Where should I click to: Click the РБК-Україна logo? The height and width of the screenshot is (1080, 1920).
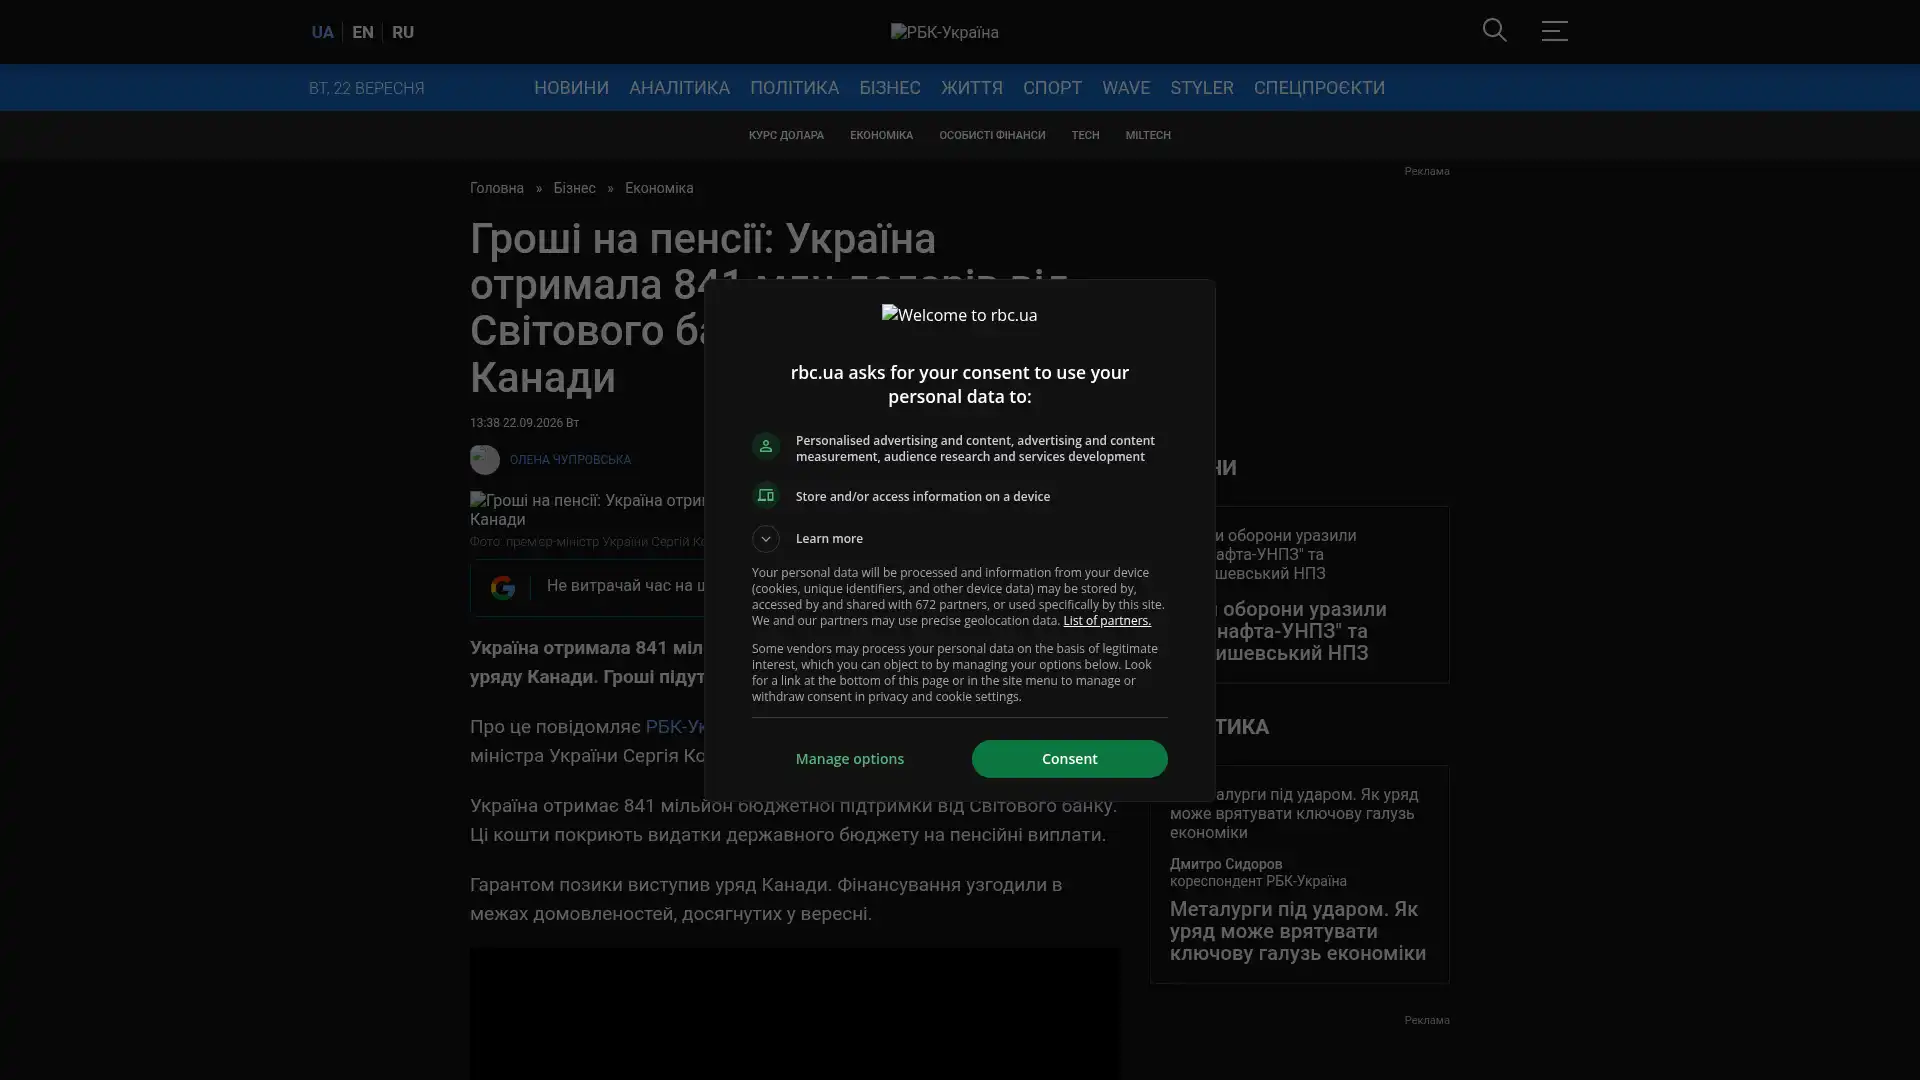(x=944, y=32)
